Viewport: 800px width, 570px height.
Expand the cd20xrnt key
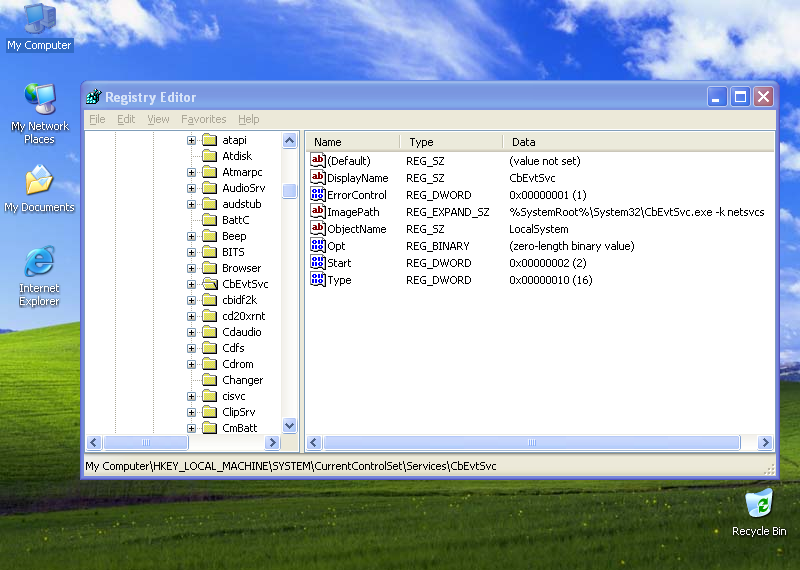click(191, 316)
